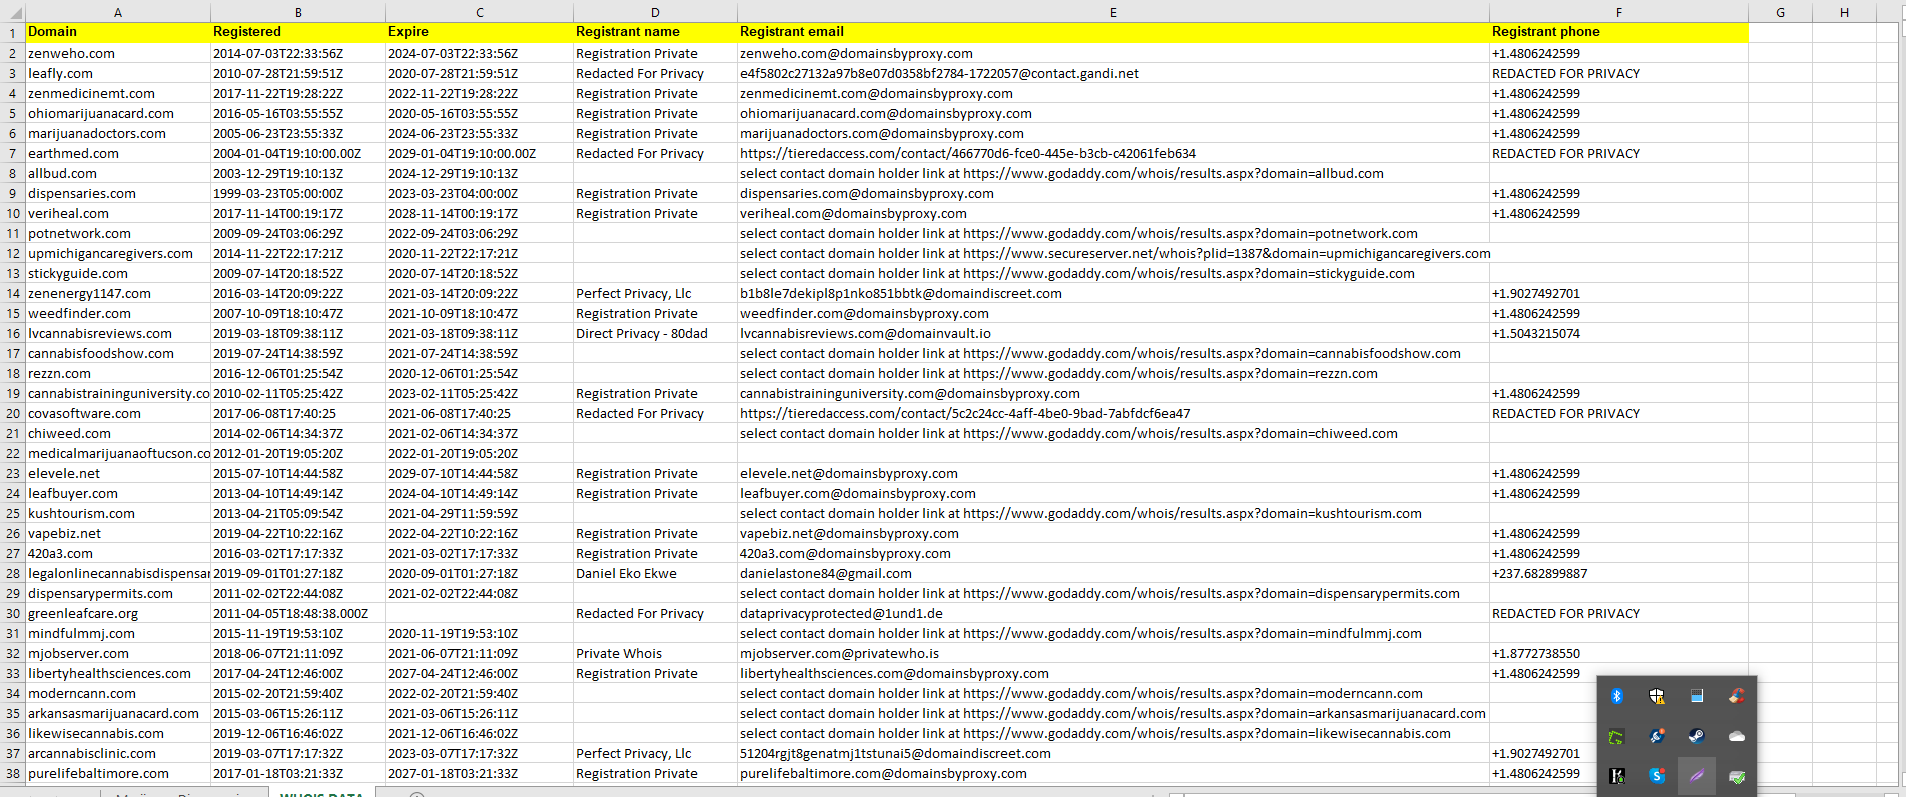Open the Skype tray icon

[1657, 776]
